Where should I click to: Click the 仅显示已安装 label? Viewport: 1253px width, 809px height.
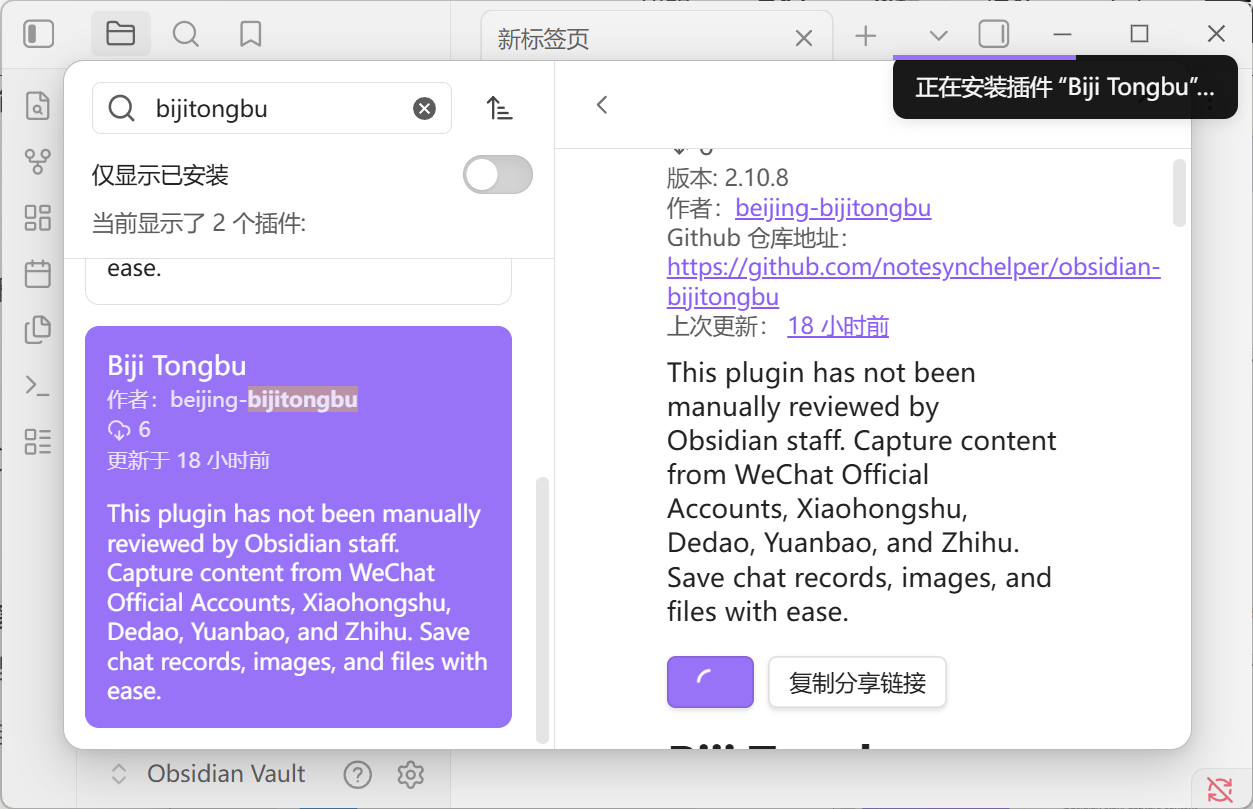(x=160, y=176)
